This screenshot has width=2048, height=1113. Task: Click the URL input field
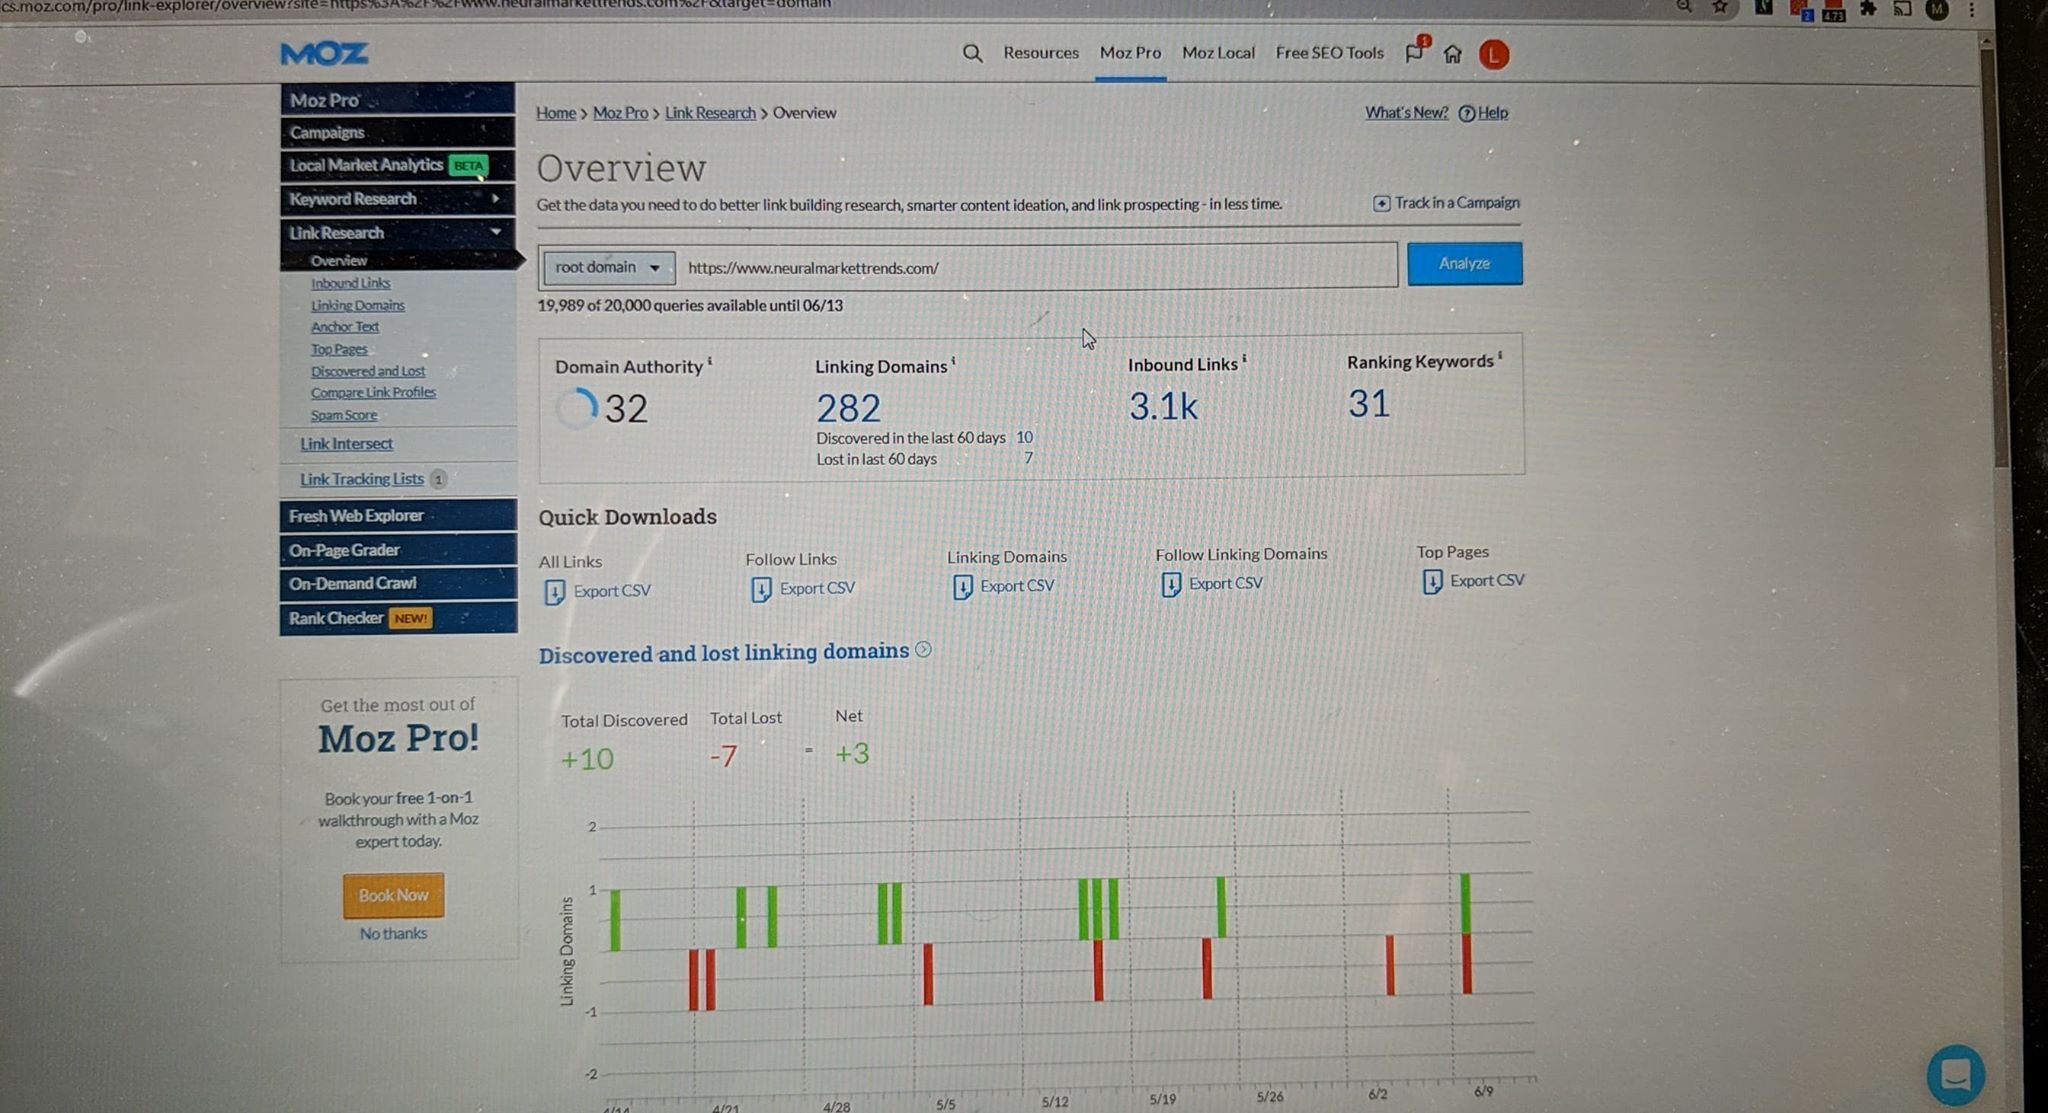pyautogui.click(x=1038, y=268)
